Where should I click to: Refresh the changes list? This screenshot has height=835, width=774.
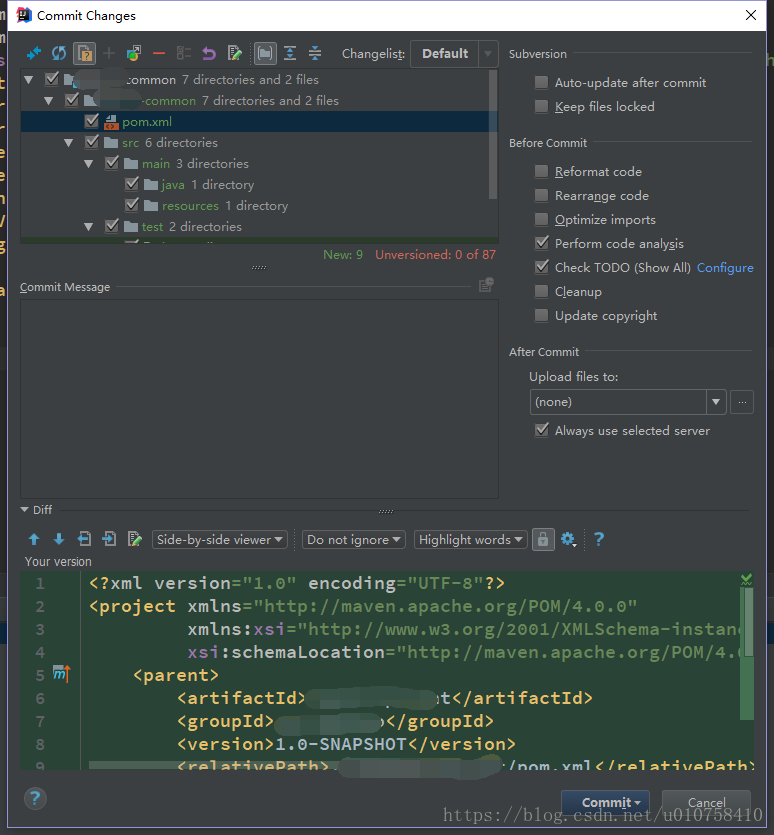click(59, 53)
